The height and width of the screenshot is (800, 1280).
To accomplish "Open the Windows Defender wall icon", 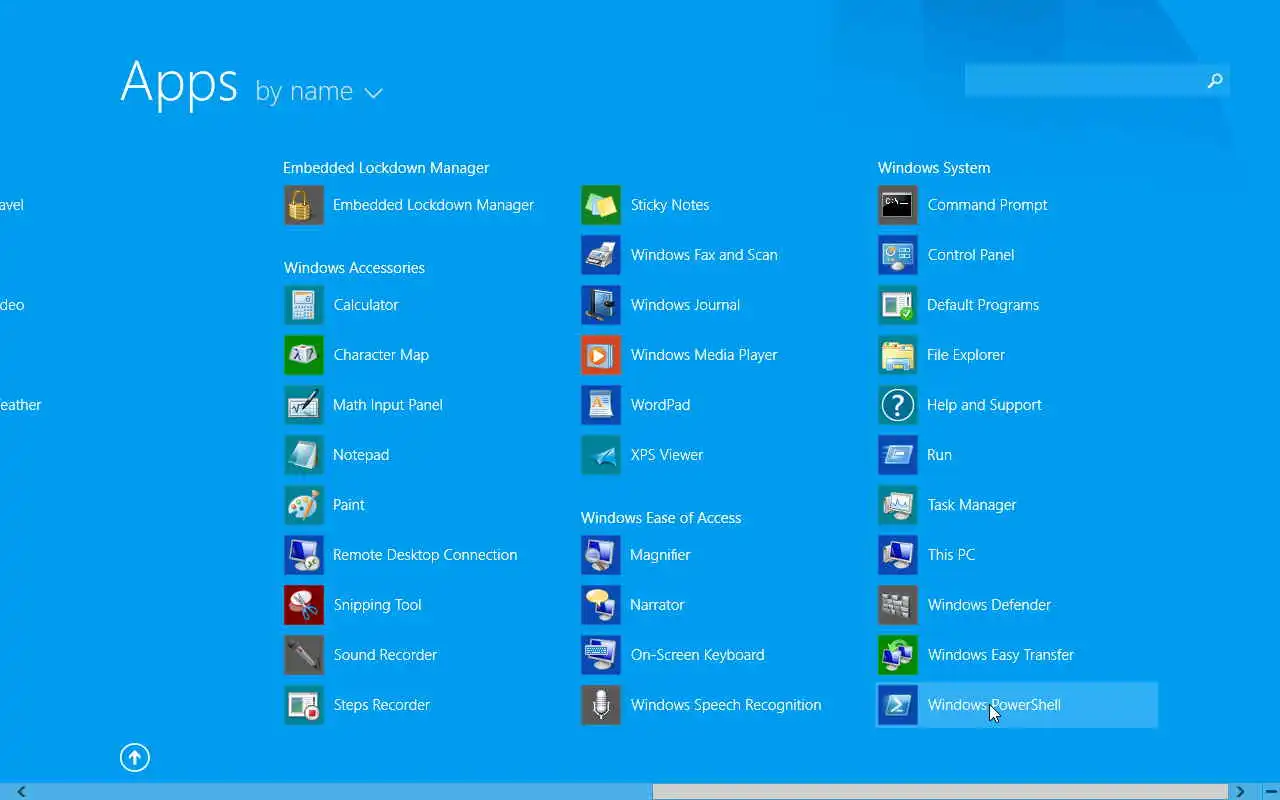I will pos(898,605).
